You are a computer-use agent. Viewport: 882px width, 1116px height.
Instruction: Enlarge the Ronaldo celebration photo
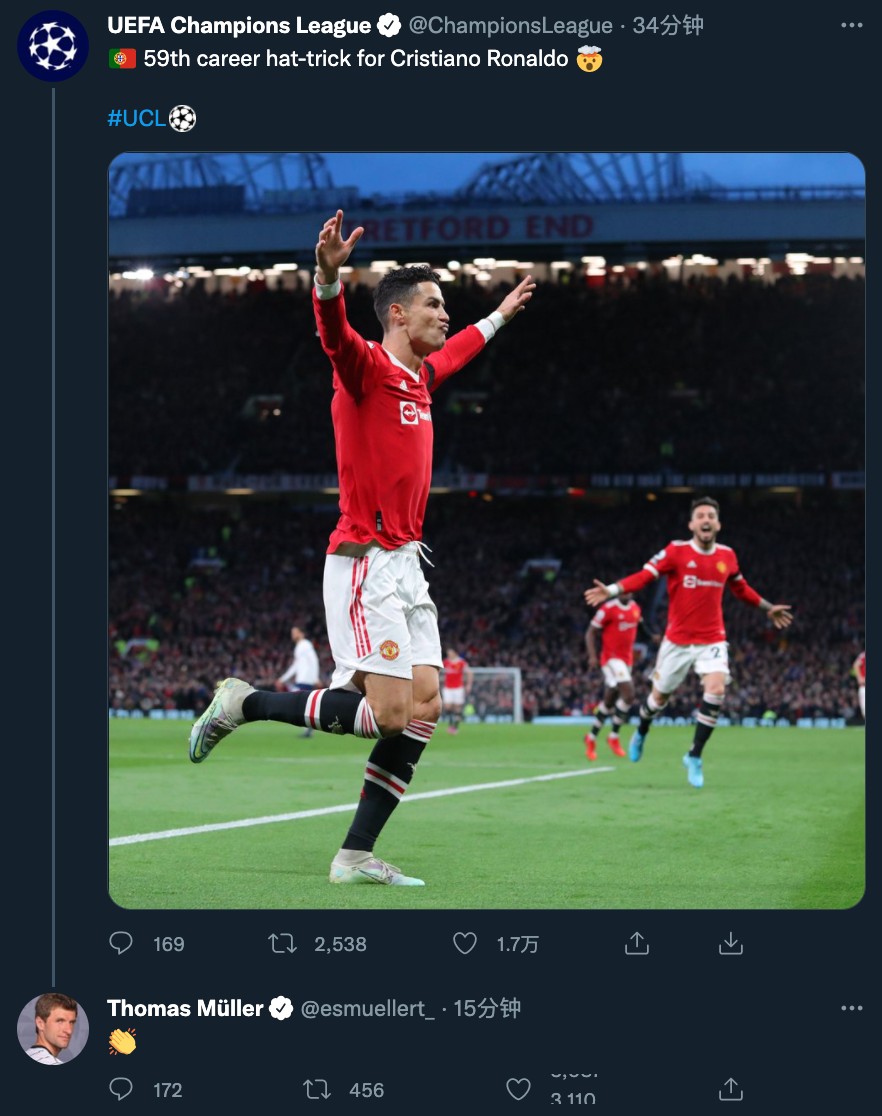click(x=486, y=530)
